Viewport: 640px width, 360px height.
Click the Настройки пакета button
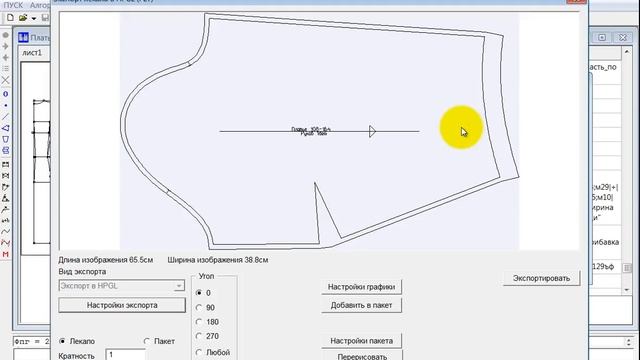pos(361,341)
